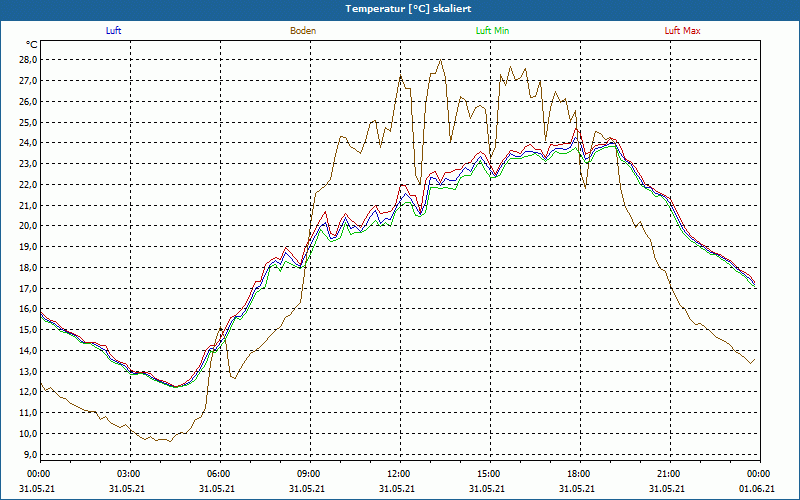Click the "31.05.21" date under "21:00"
800x500 pixels.
[x=666, y=488]
